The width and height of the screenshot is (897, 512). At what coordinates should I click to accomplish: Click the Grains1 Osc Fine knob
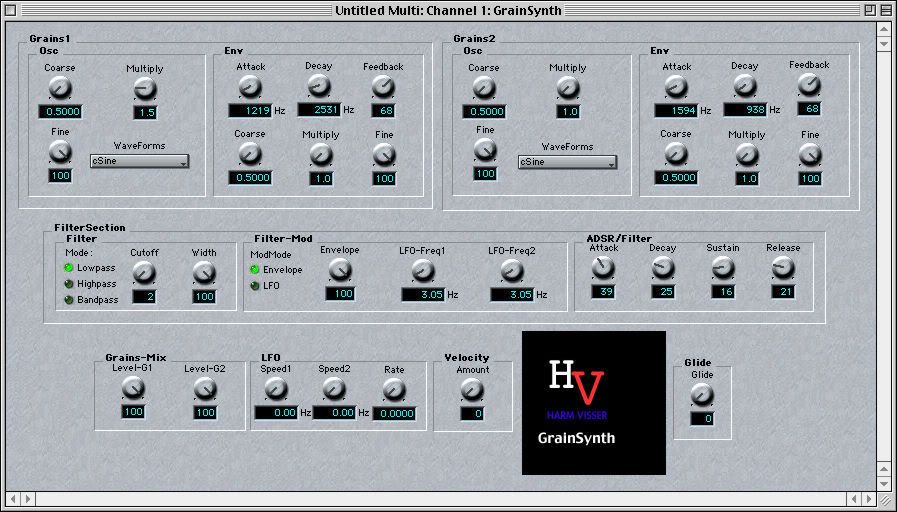(59, 152)
